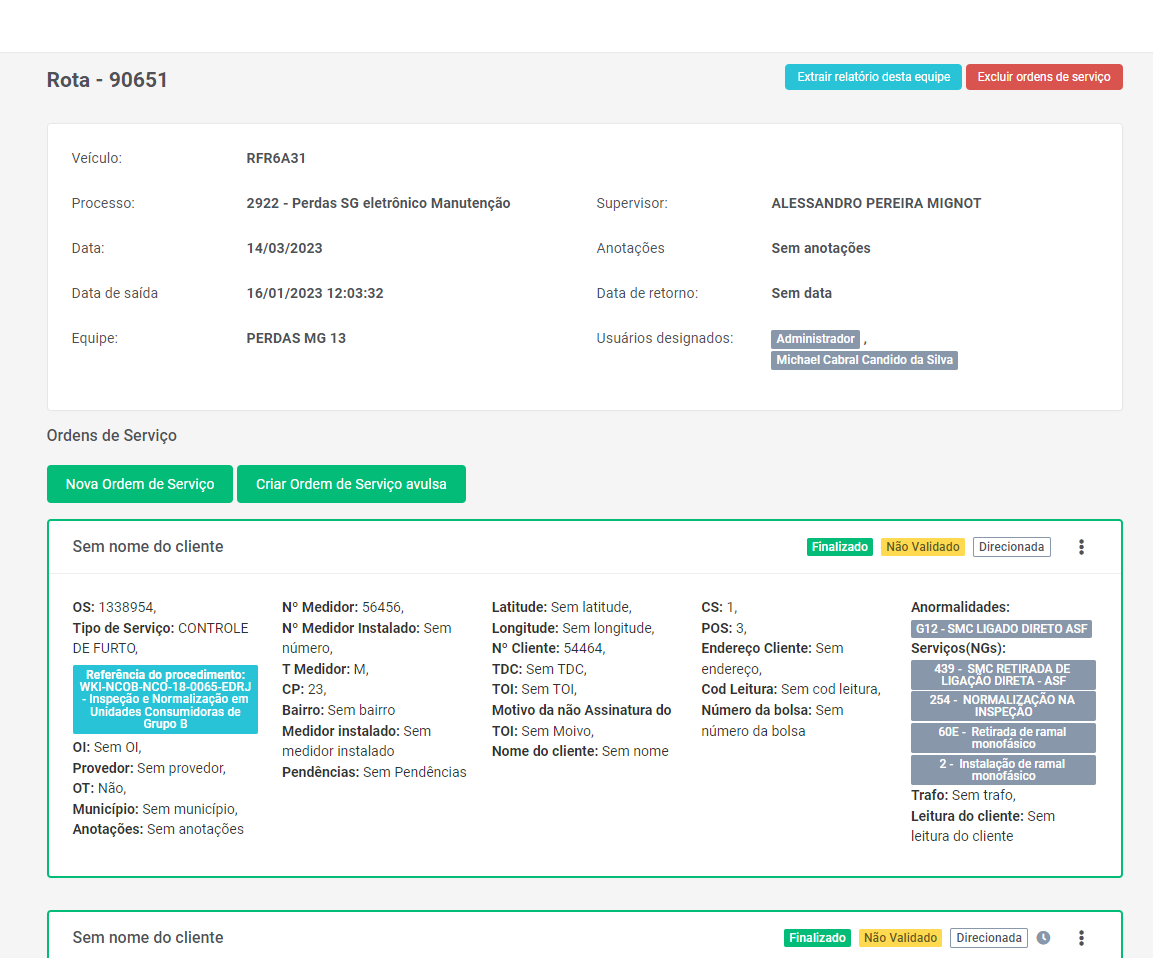Click 254 - NORMALIZAÇÃO NA INSPEÇÃO tag
This screenshot has height=958, width=1153.
(x=1003, y=706)
